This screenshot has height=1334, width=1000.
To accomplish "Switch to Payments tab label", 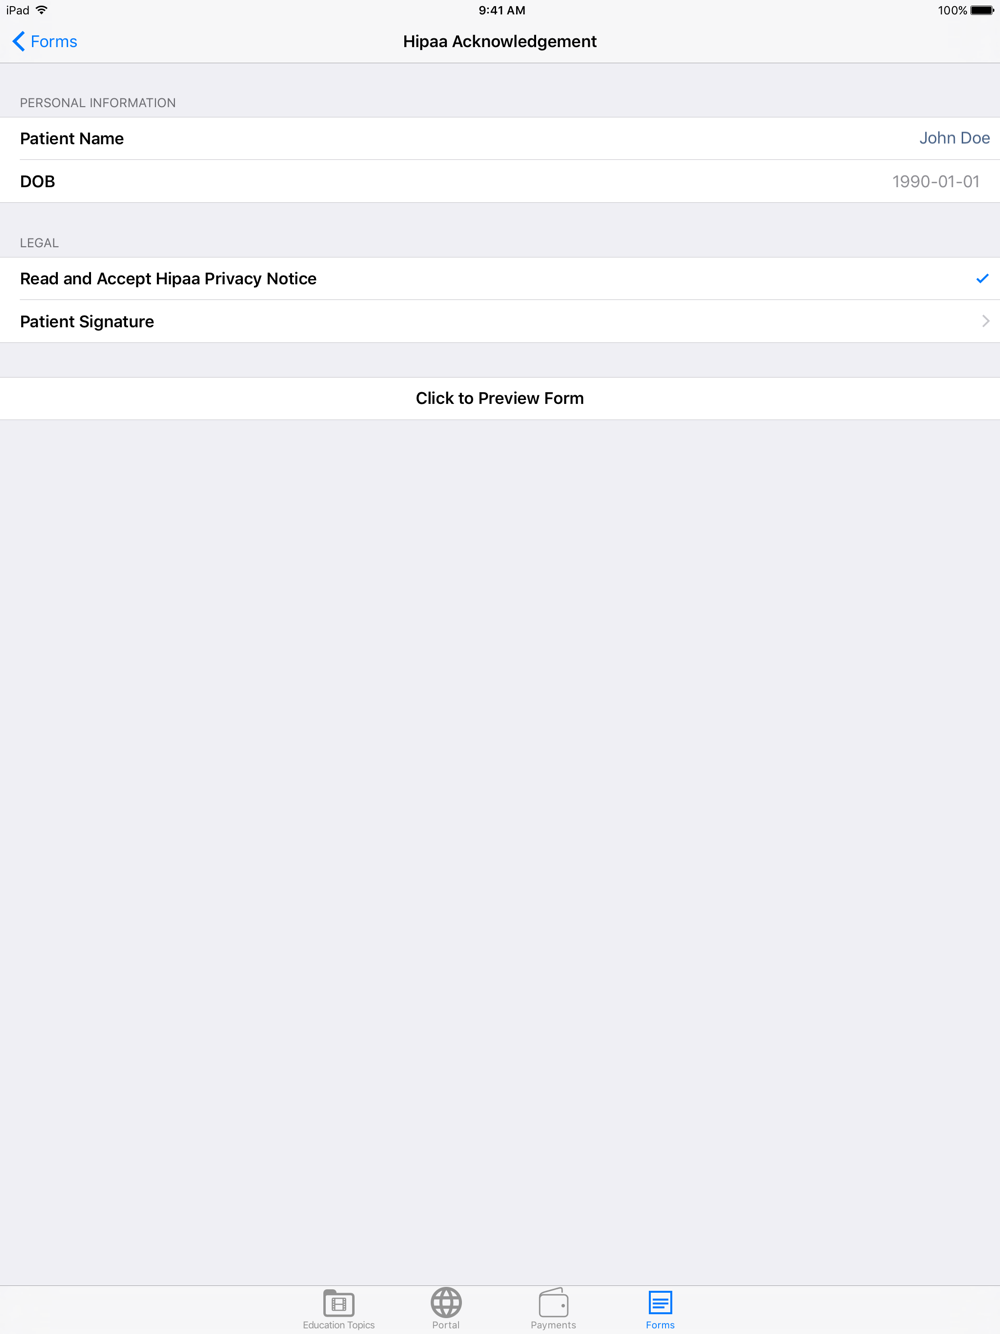I will point(553,1325).
